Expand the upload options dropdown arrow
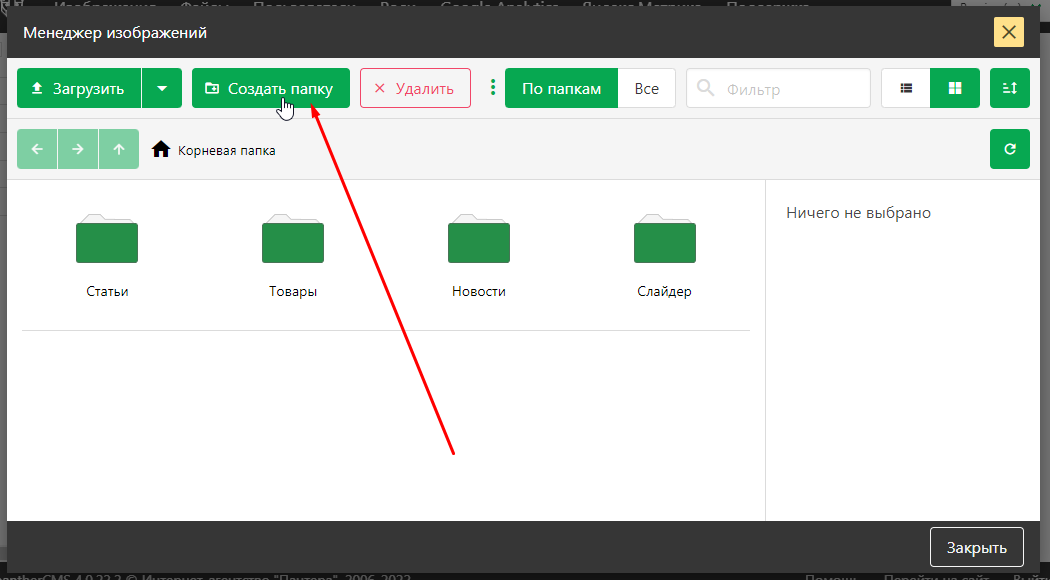1050x580 pixels. pos(162,88)
